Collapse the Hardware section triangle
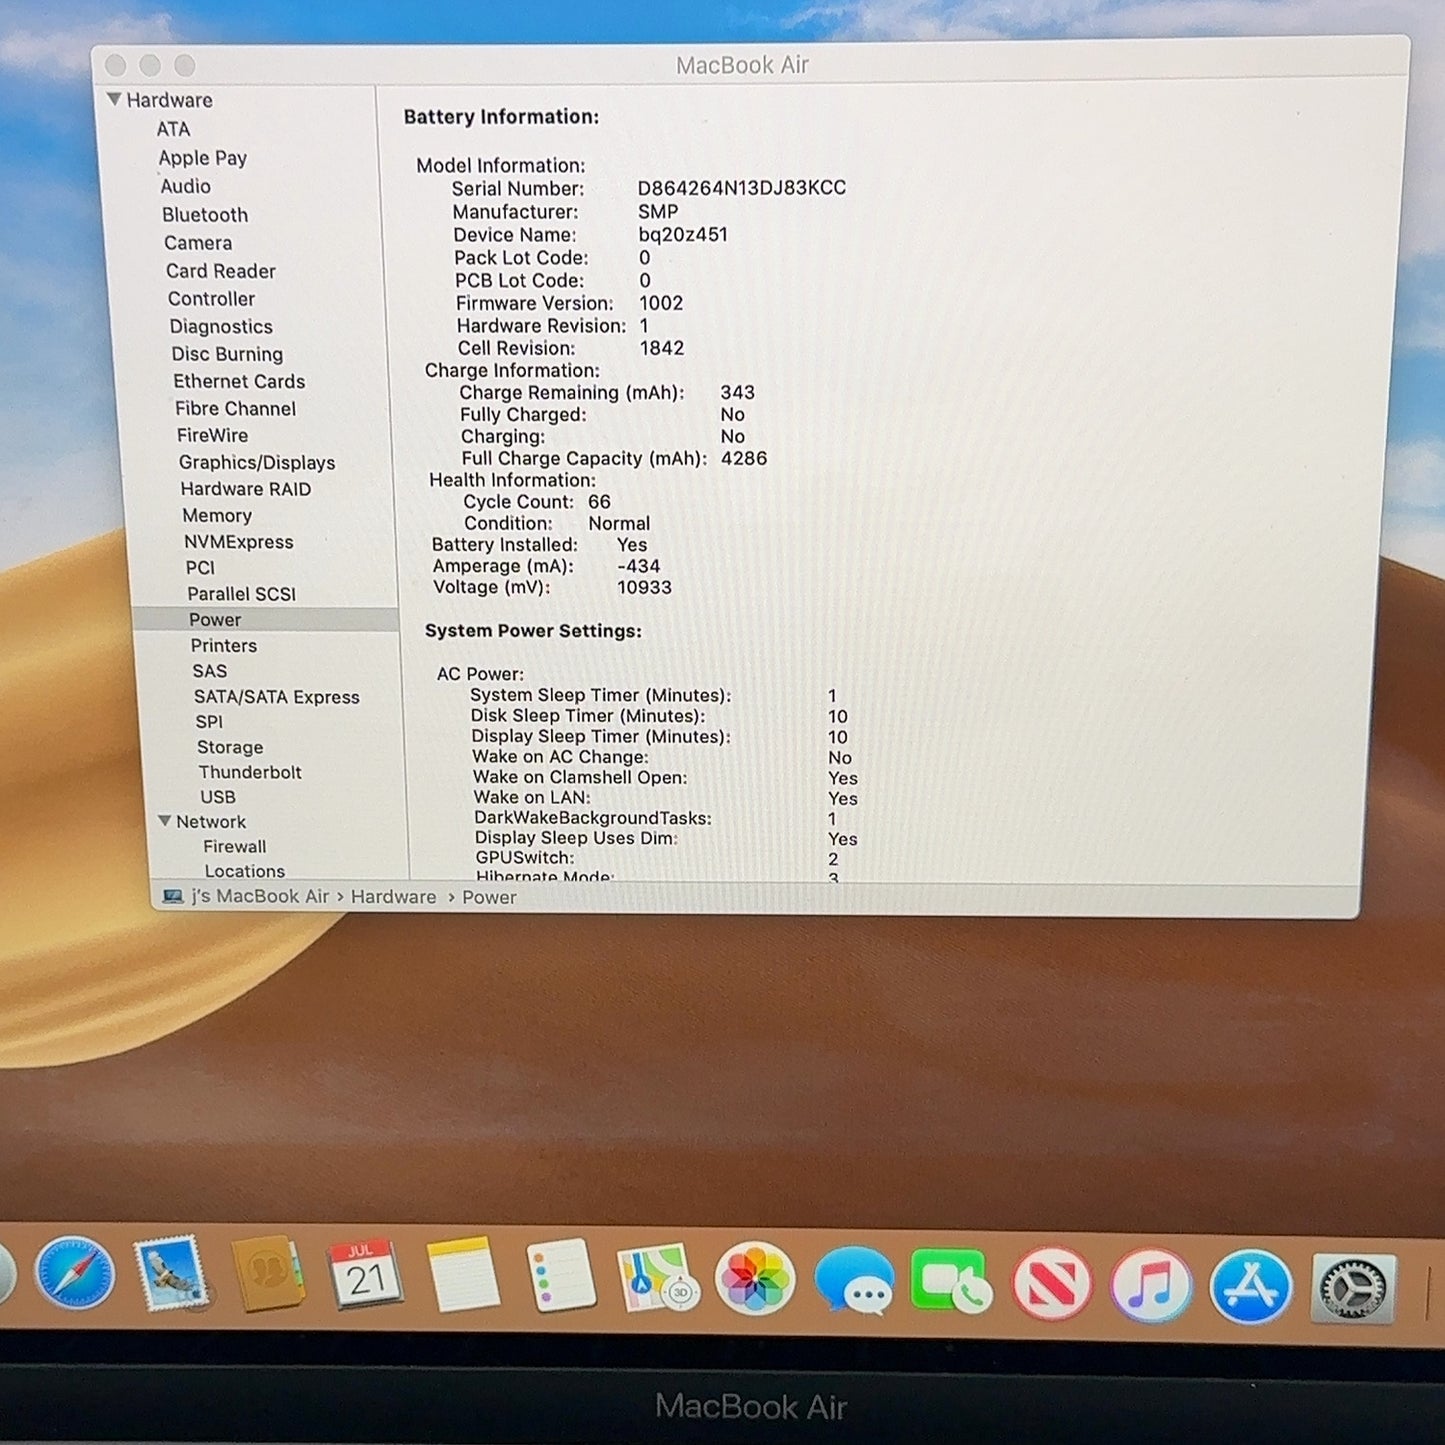Screen dimensions: 1445x1445 click(x=114, y=99)
